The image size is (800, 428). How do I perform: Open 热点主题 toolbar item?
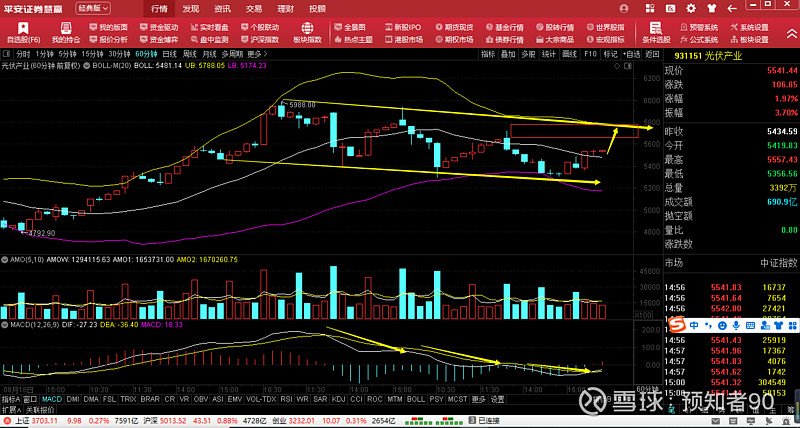[x=354, y=39]
